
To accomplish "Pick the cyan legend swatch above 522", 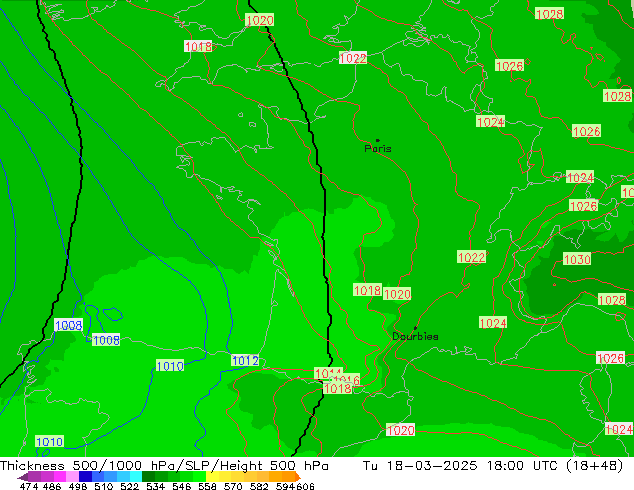I will point(136,476).
